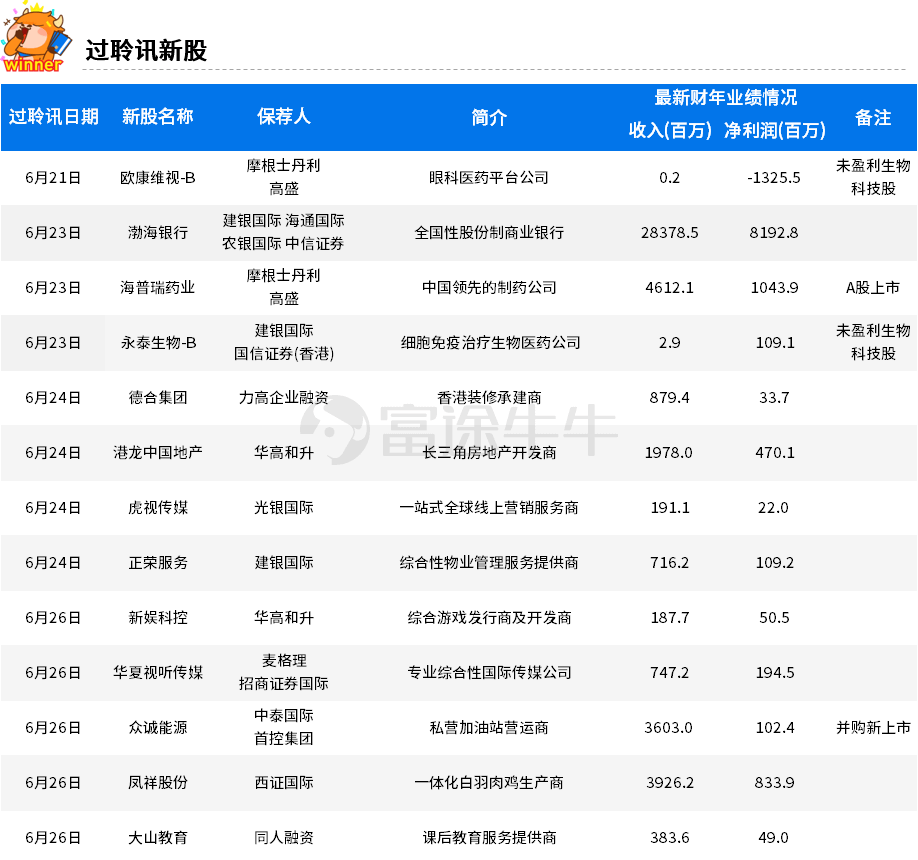918x860 pixels.
Task: Click revenue value 3603.0
Action: (669, 728)
